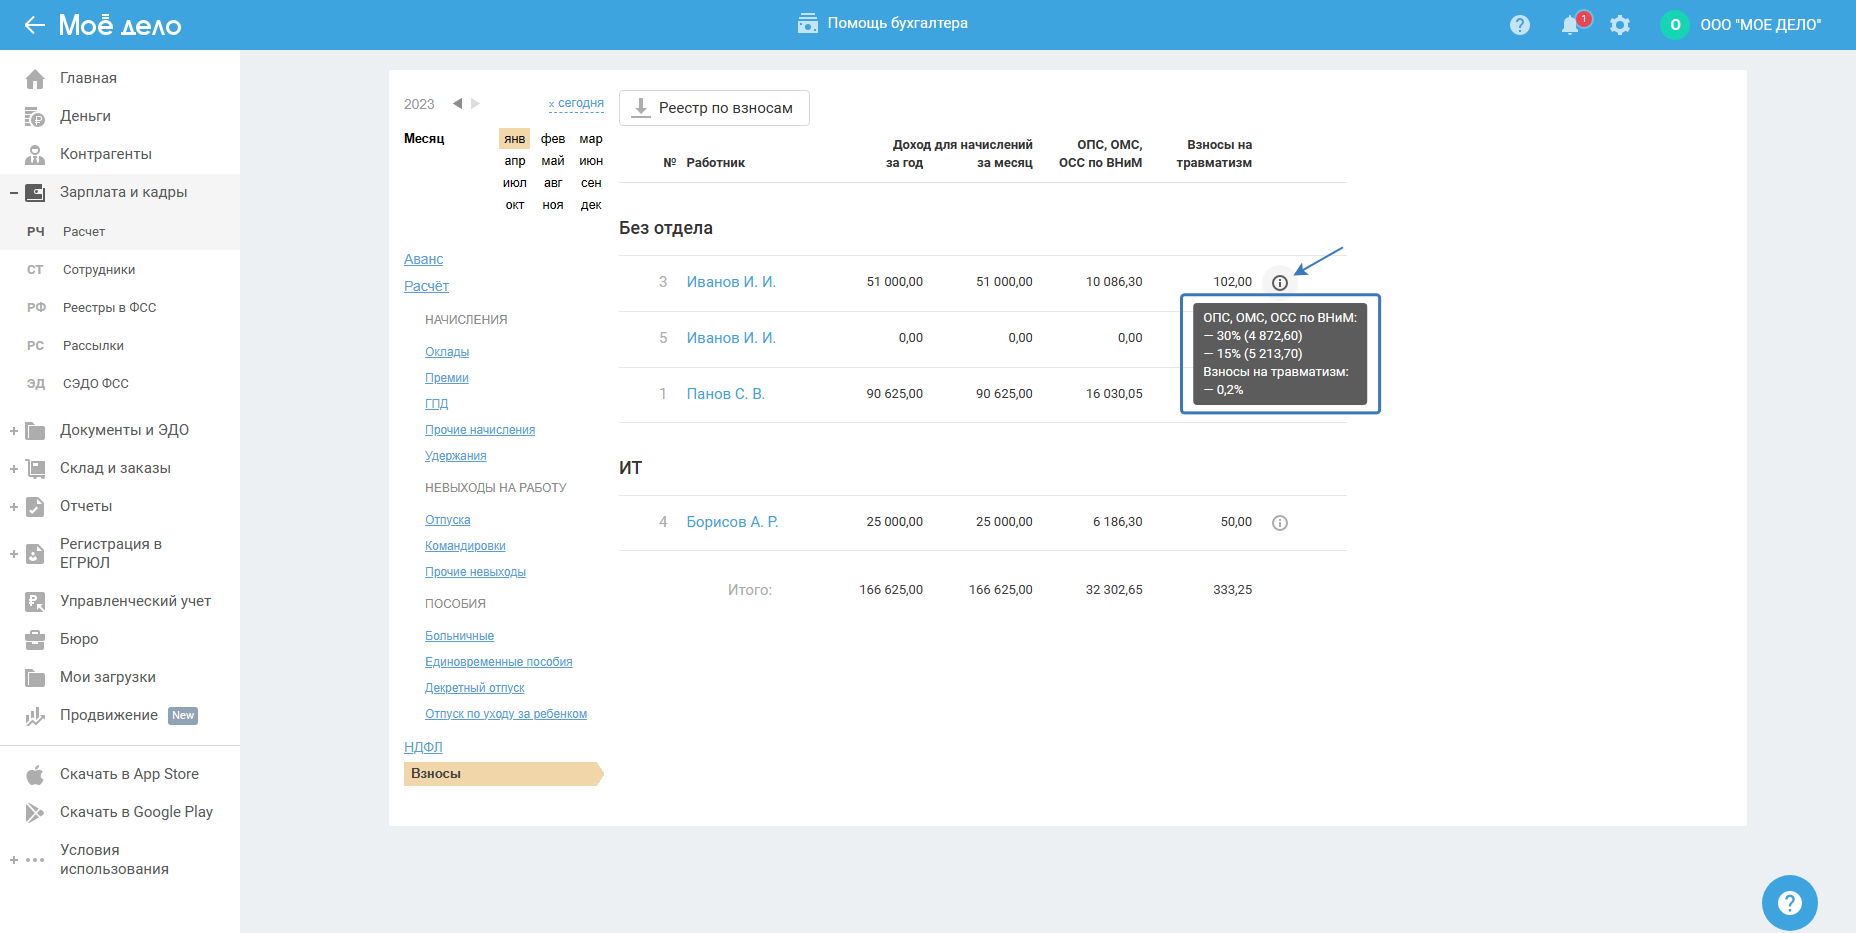1856x933 pixels.
Task: Open the floating help chat button
Action: coord(1789,902)
